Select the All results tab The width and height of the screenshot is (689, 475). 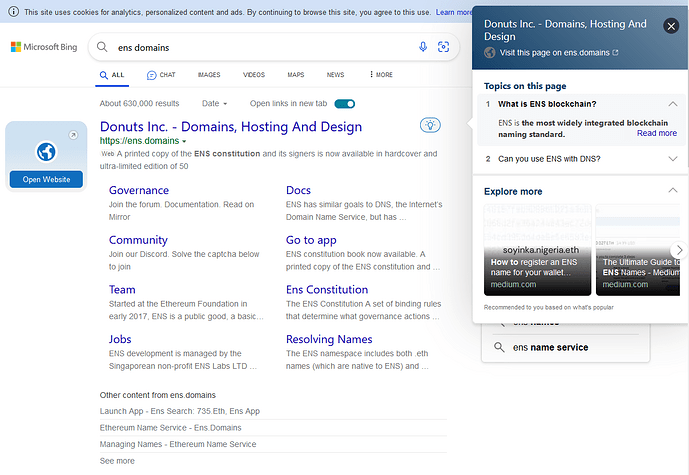(112, 75)
